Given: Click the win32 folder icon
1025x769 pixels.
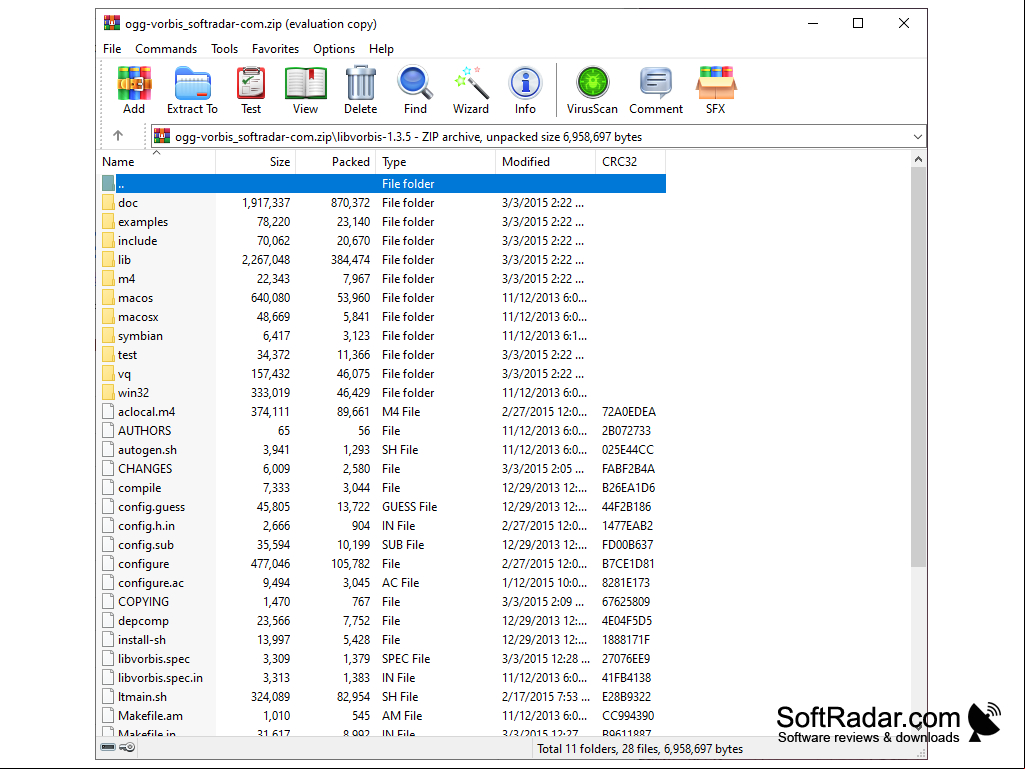Looking at the screenshot, I should 108,392.
